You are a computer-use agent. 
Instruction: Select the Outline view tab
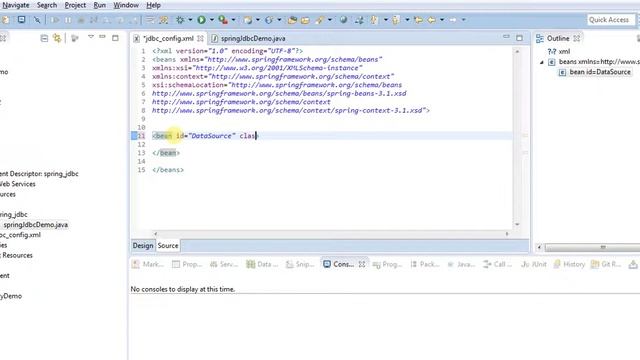[558, 38]
